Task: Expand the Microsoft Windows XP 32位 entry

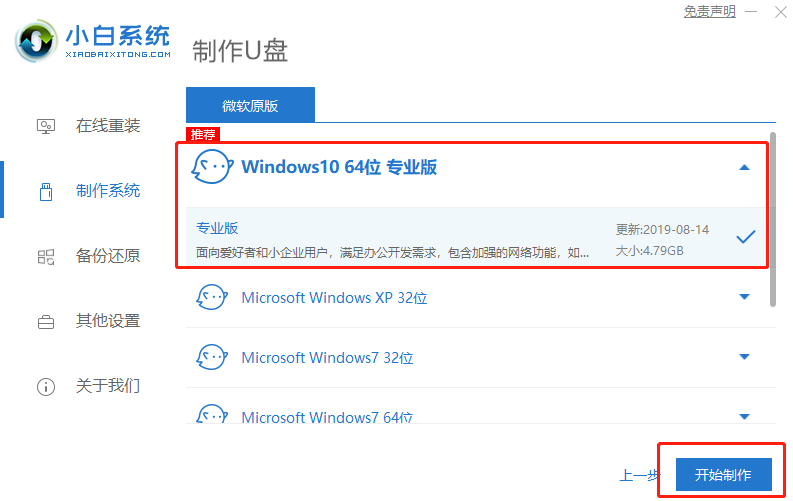Action: (x=744, y=297)
